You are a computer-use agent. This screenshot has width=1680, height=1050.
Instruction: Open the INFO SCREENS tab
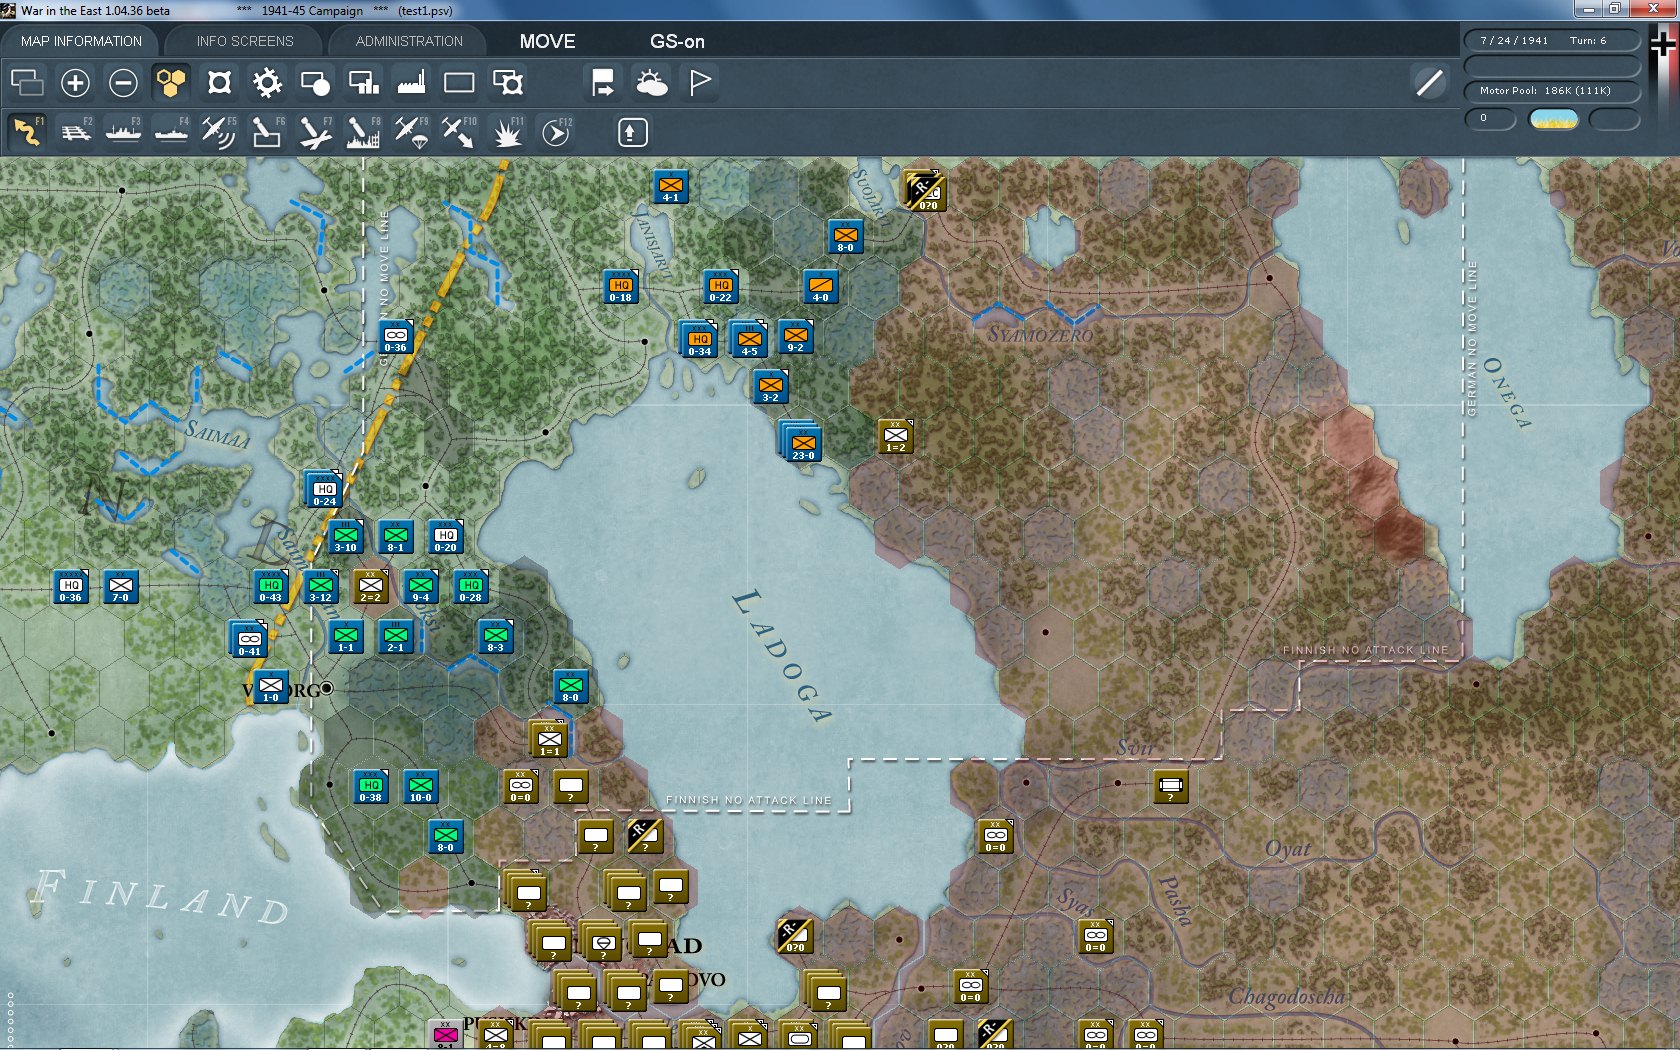(245, 41)
